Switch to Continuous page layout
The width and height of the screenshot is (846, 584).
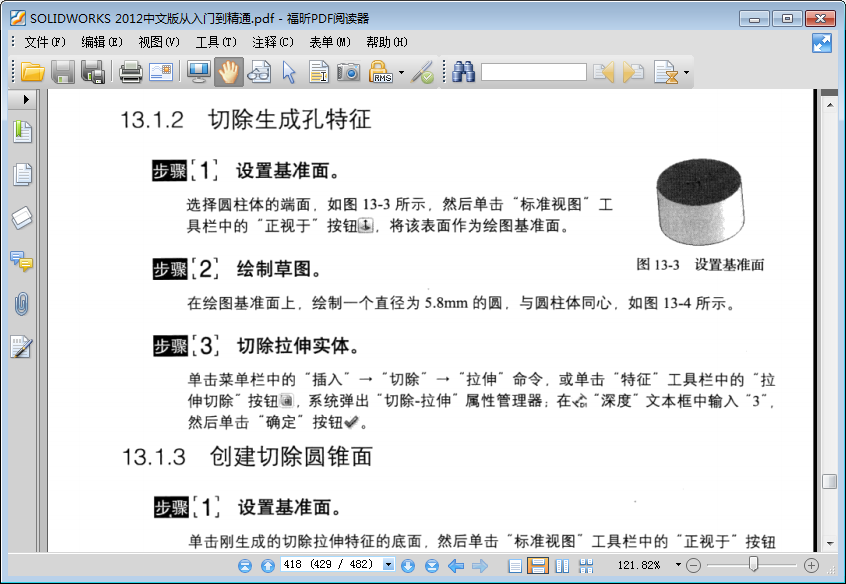pos(538,566)
